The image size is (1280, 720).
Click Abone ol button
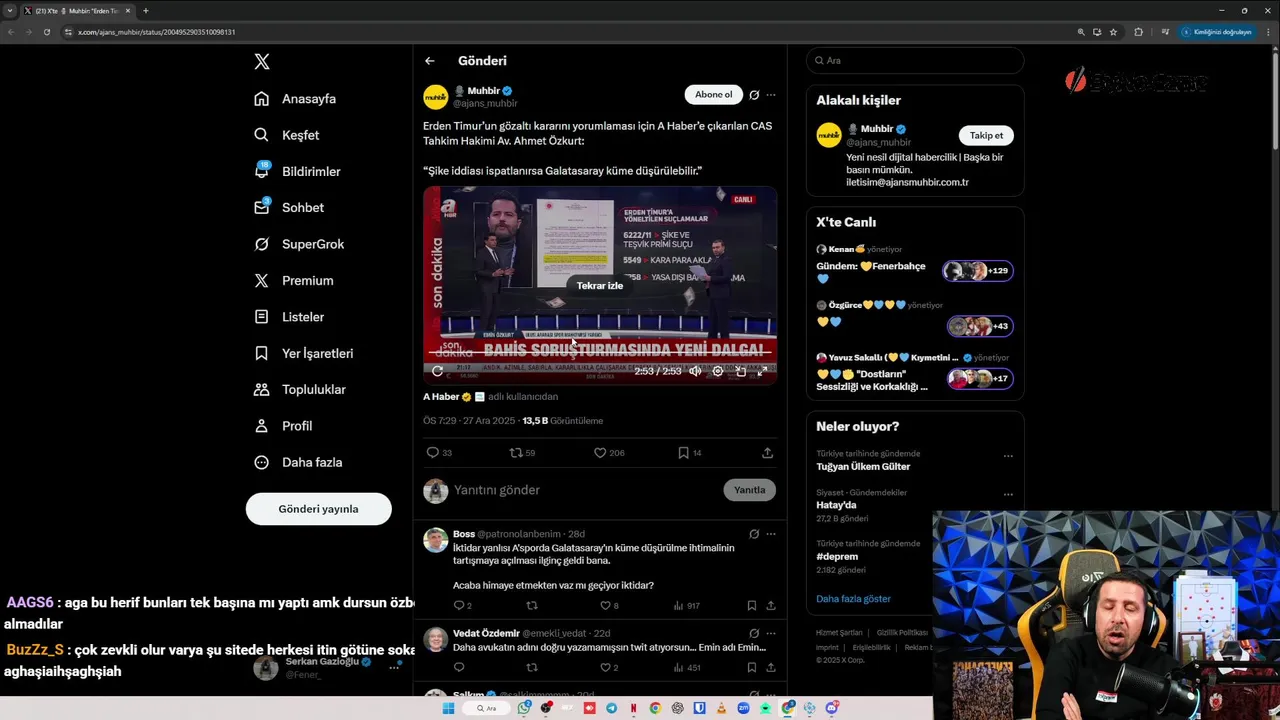click(713, 95)
